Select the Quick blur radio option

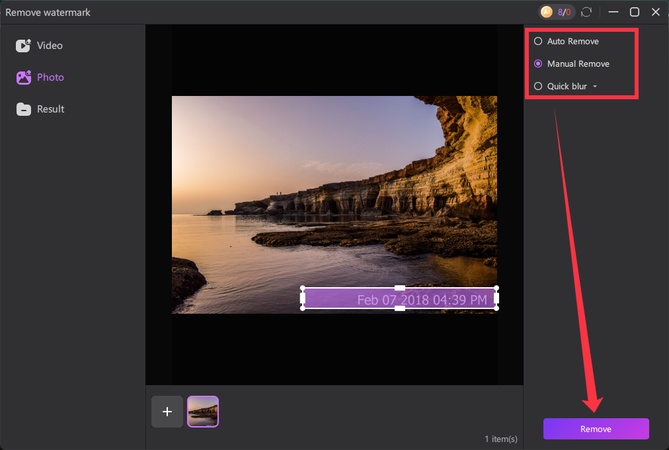coord(560,86)
